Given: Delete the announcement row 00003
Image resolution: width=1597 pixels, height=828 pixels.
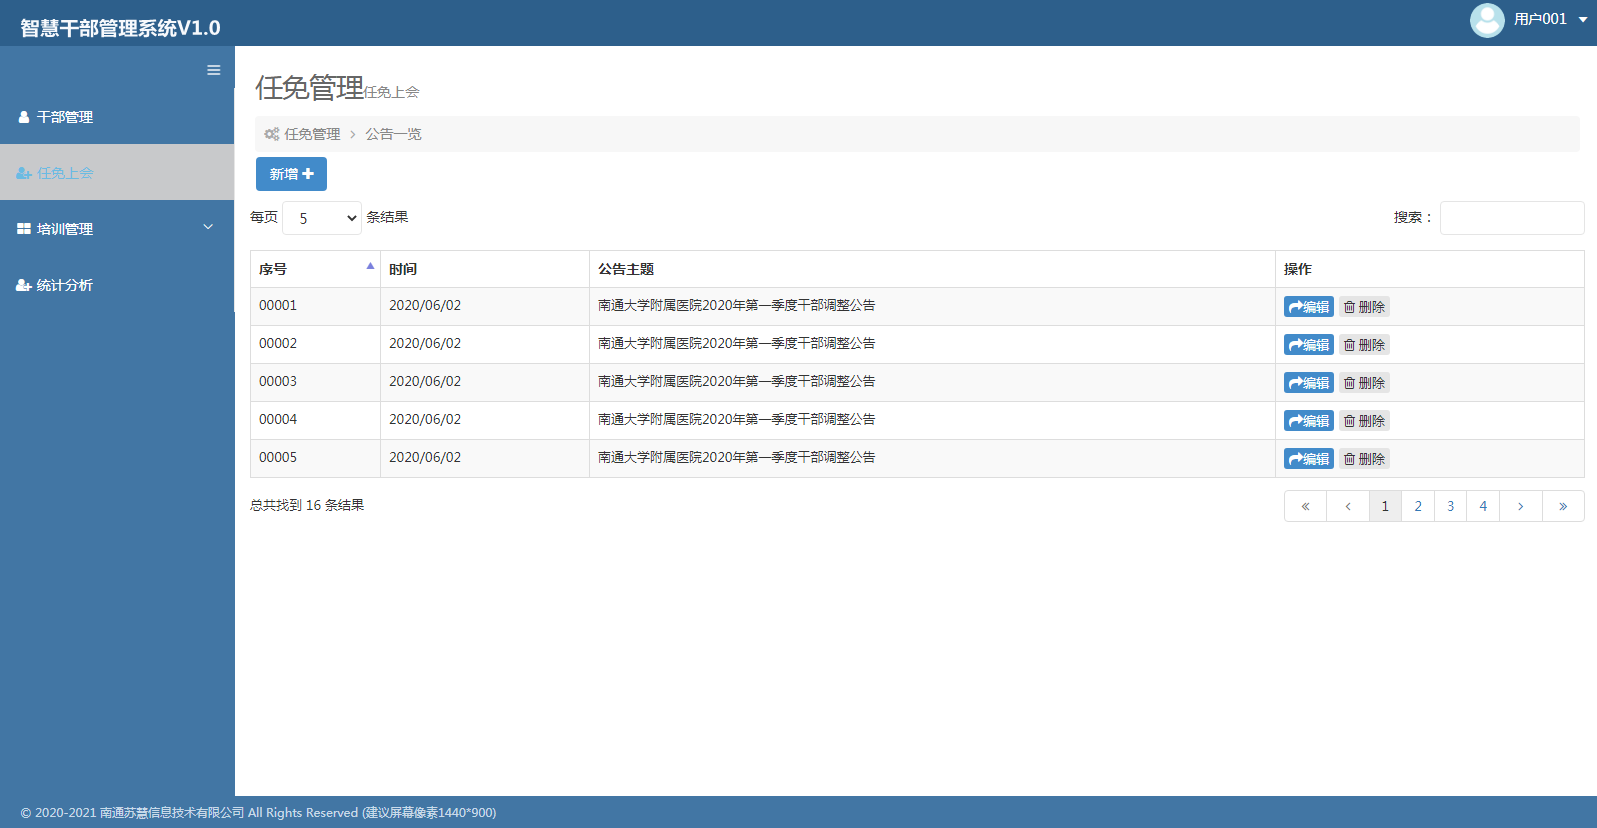Looking at the screenshot, I should click(1364, 383).
